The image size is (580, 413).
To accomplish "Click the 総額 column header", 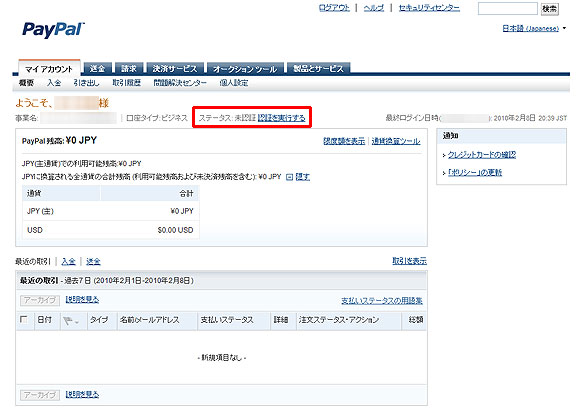I will pyautogui.click(x=416, y=320).
